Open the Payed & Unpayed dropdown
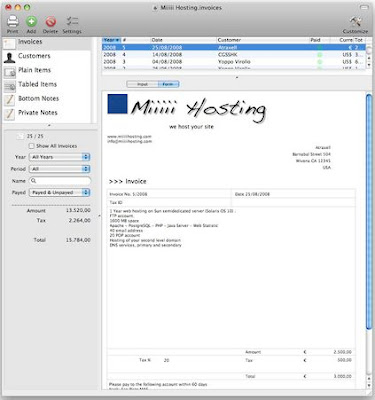Image resolution: width=375 pixels, height=400 pixels. (x=59, y=193)
